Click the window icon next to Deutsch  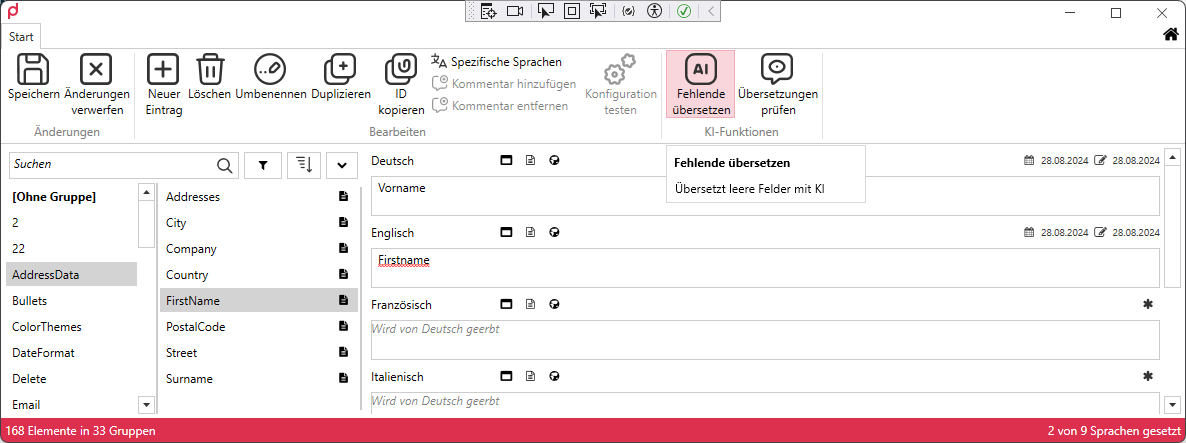point(507,160)
